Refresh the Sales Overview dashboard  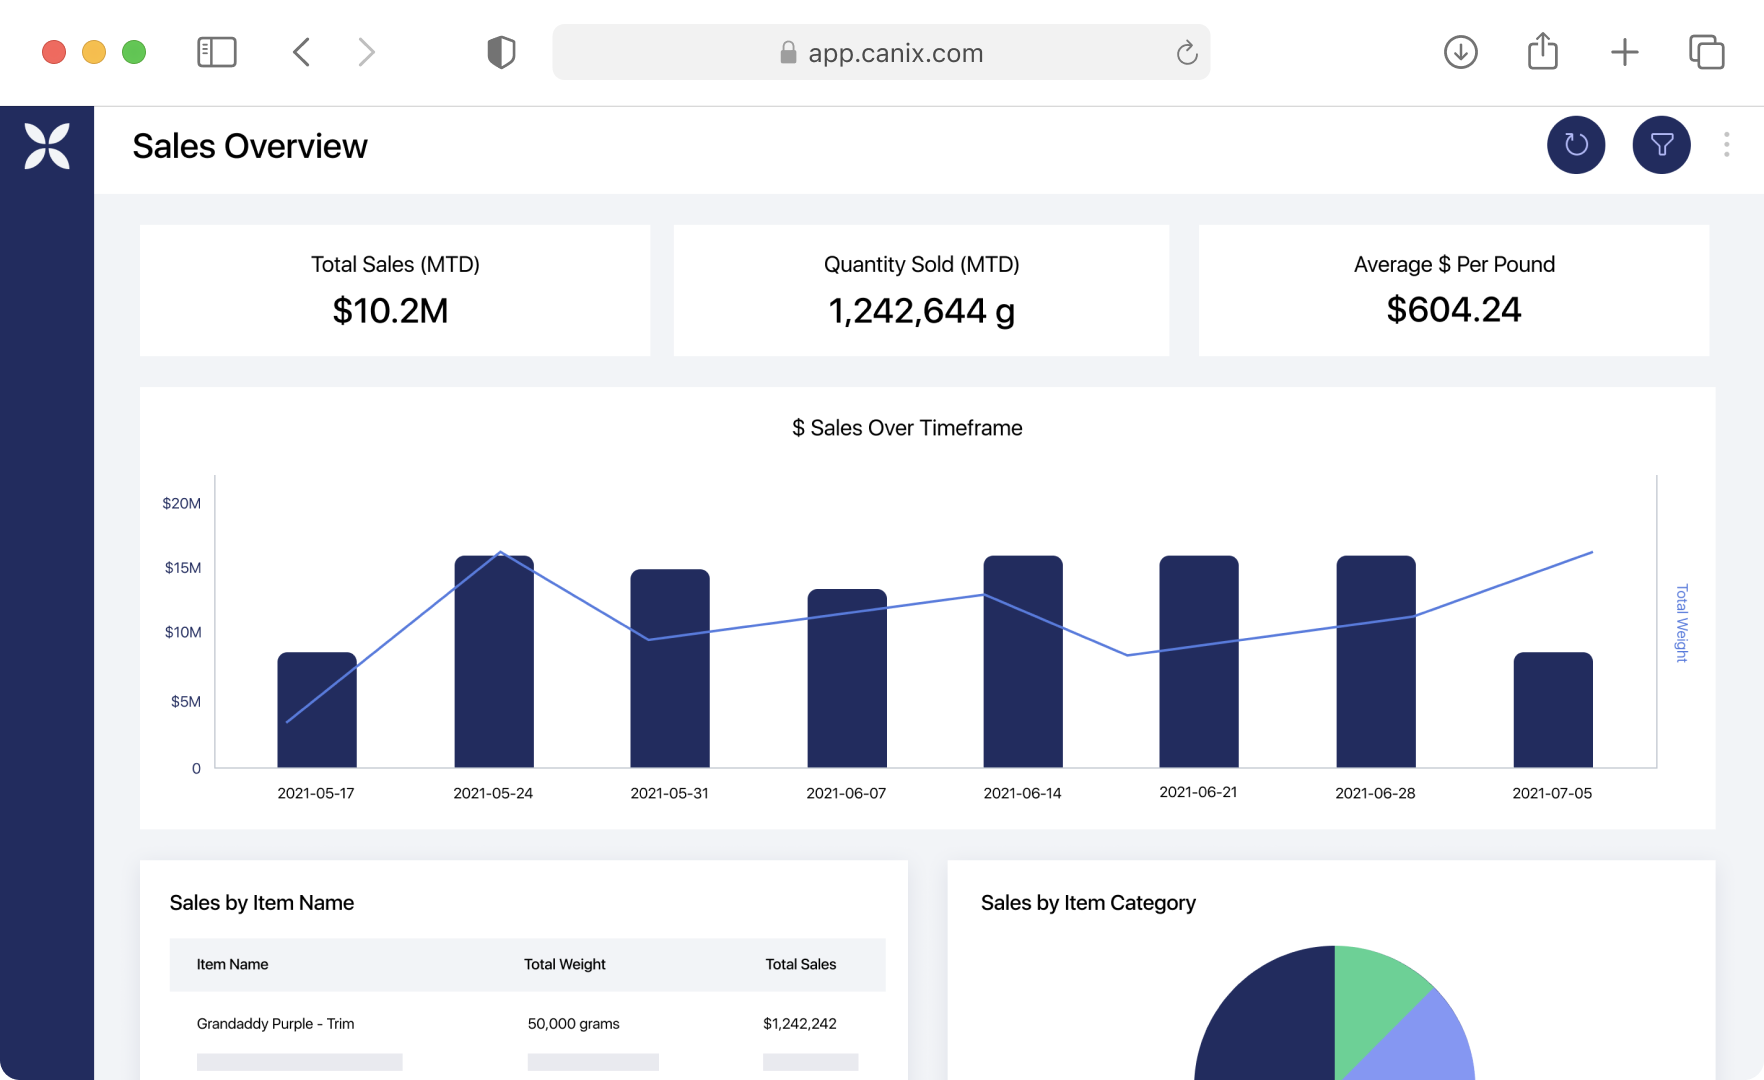pos(1576,145)
